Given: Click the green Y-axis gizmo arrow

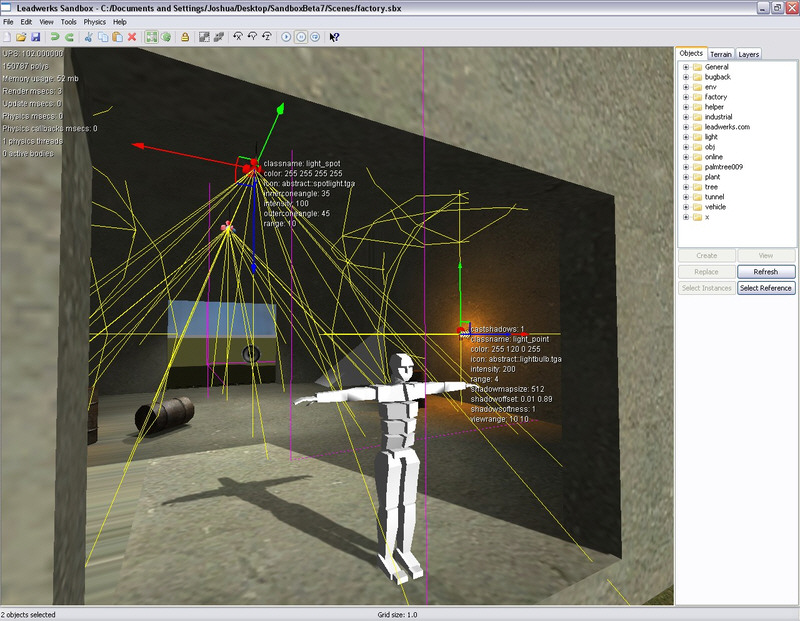Looking at the screenshot, I should pyautogui.click(x=283, y=106).
